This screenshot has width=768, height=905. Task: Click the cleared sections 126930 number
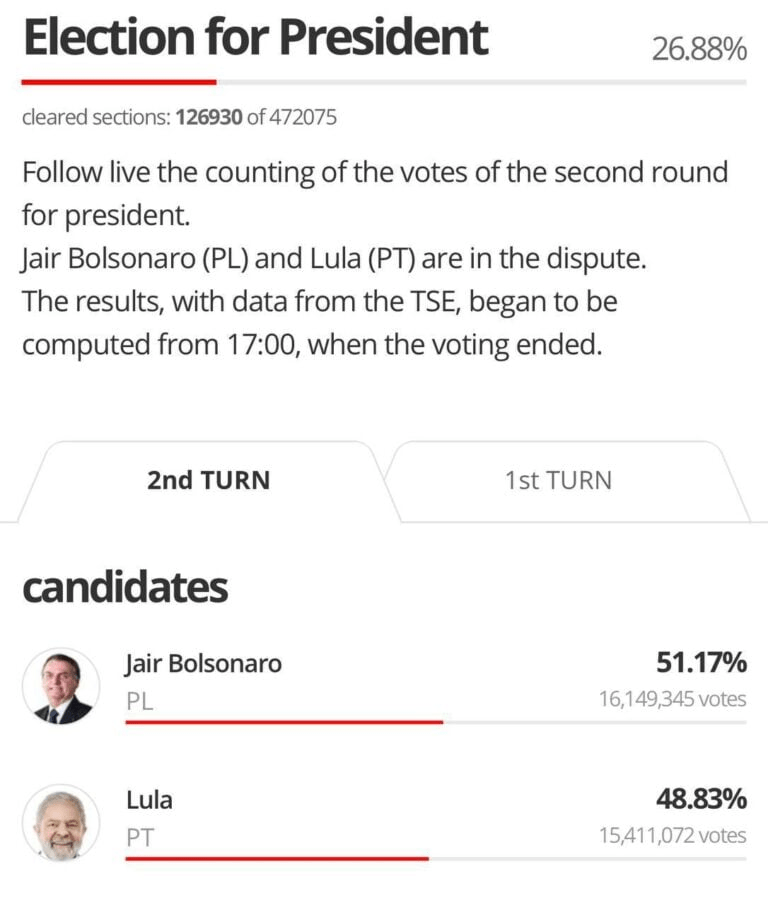coord(209,118)
